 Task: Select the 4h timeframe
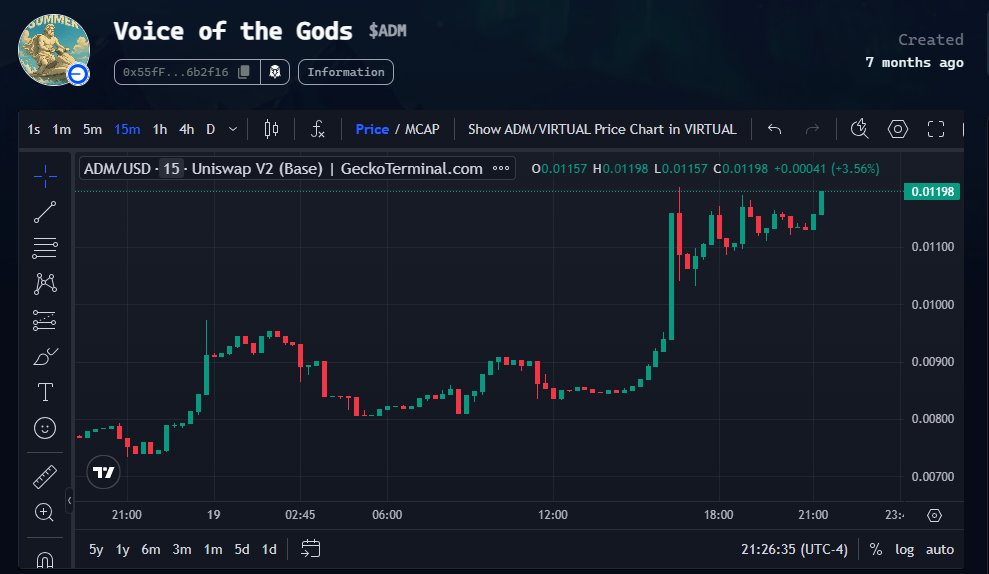187,129
